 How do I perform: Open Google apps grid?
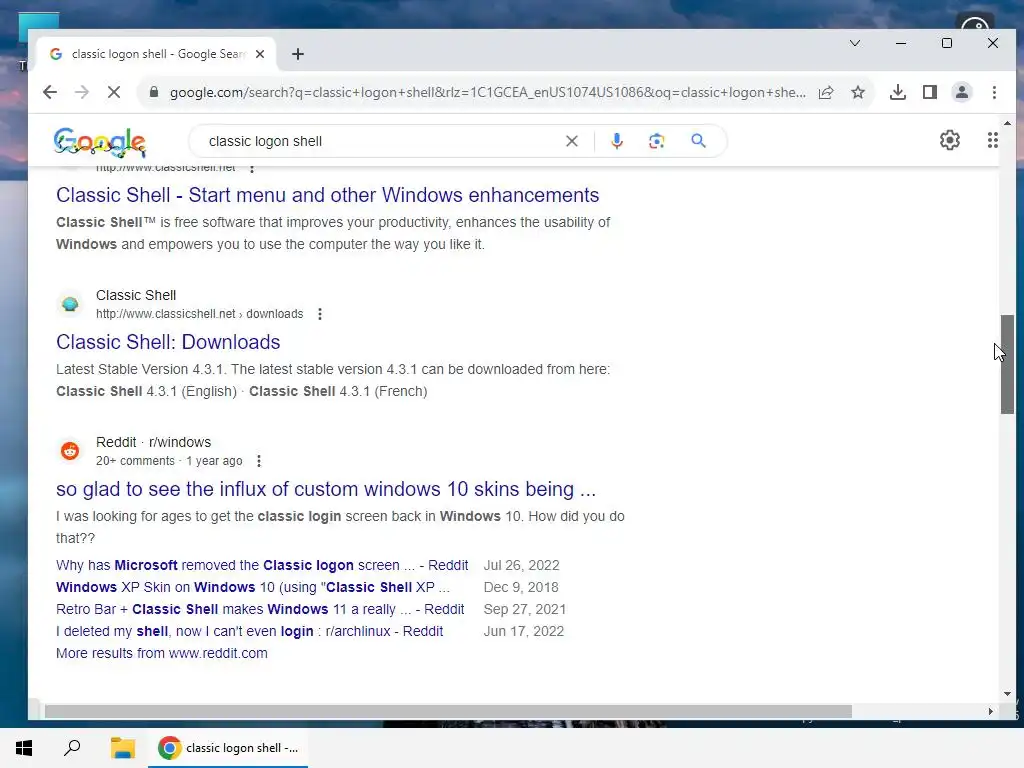coord(993,140)
